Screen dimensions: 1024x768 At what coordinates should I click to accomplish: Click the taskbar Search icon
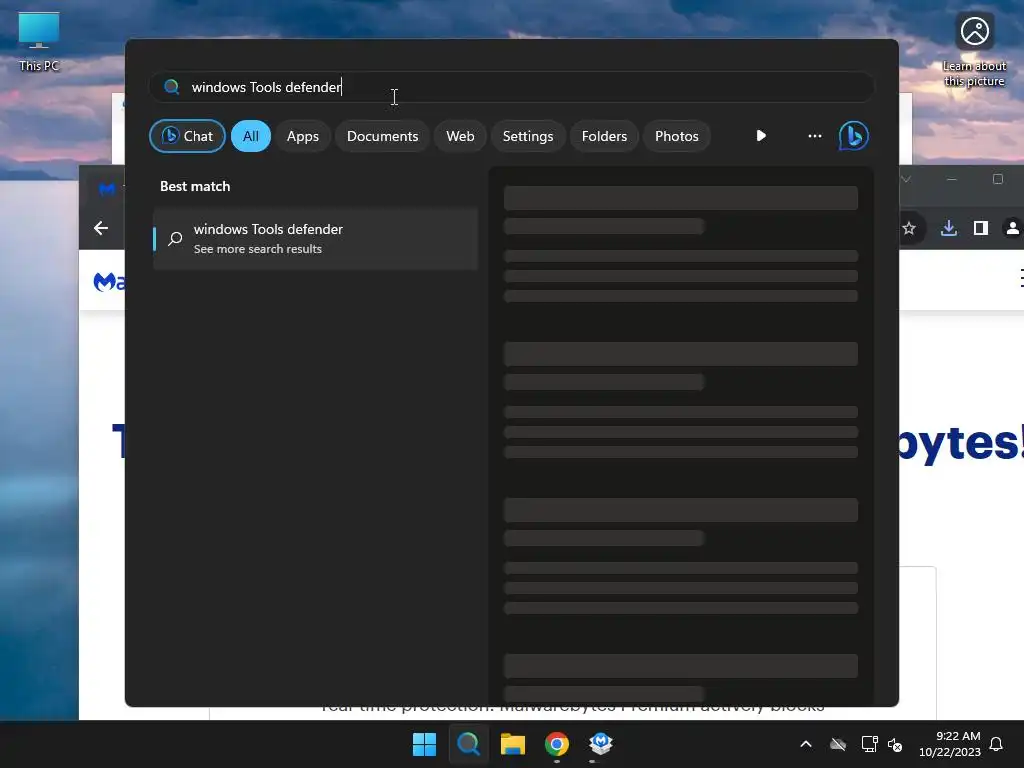[x=468, y=744]
